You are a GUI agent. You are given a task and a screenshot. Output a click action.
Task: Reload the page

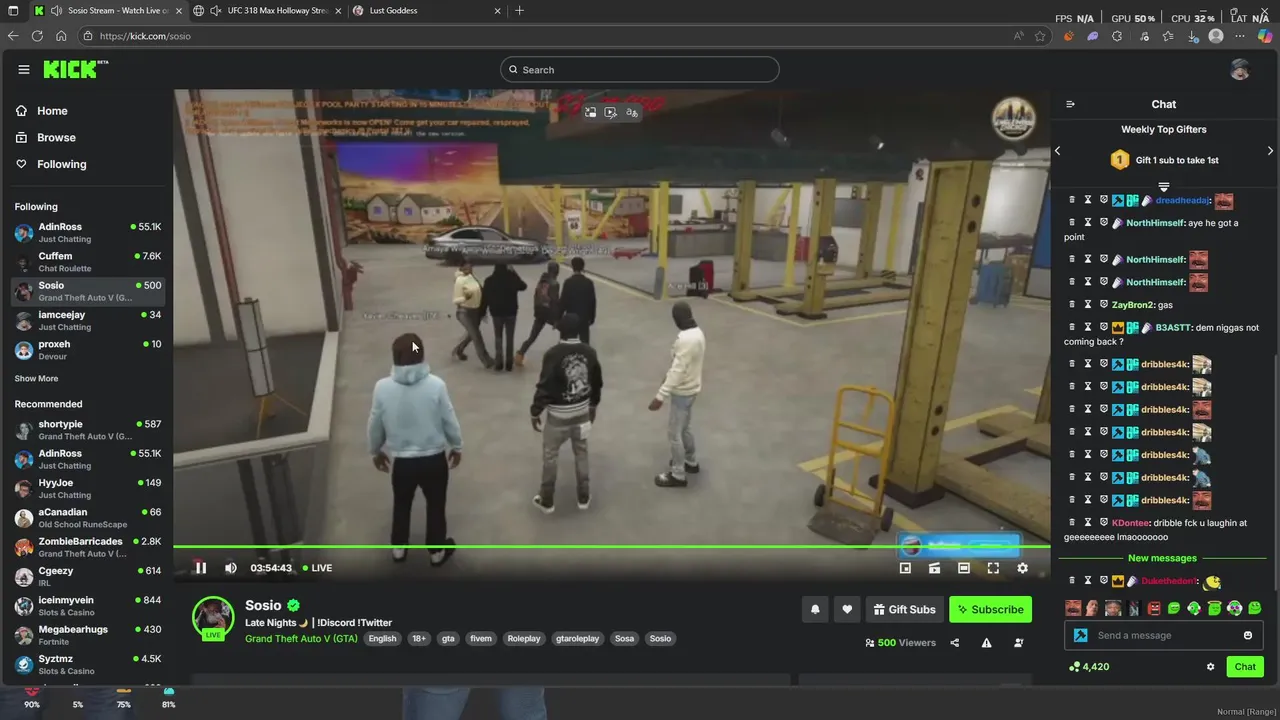click(37, 36)
